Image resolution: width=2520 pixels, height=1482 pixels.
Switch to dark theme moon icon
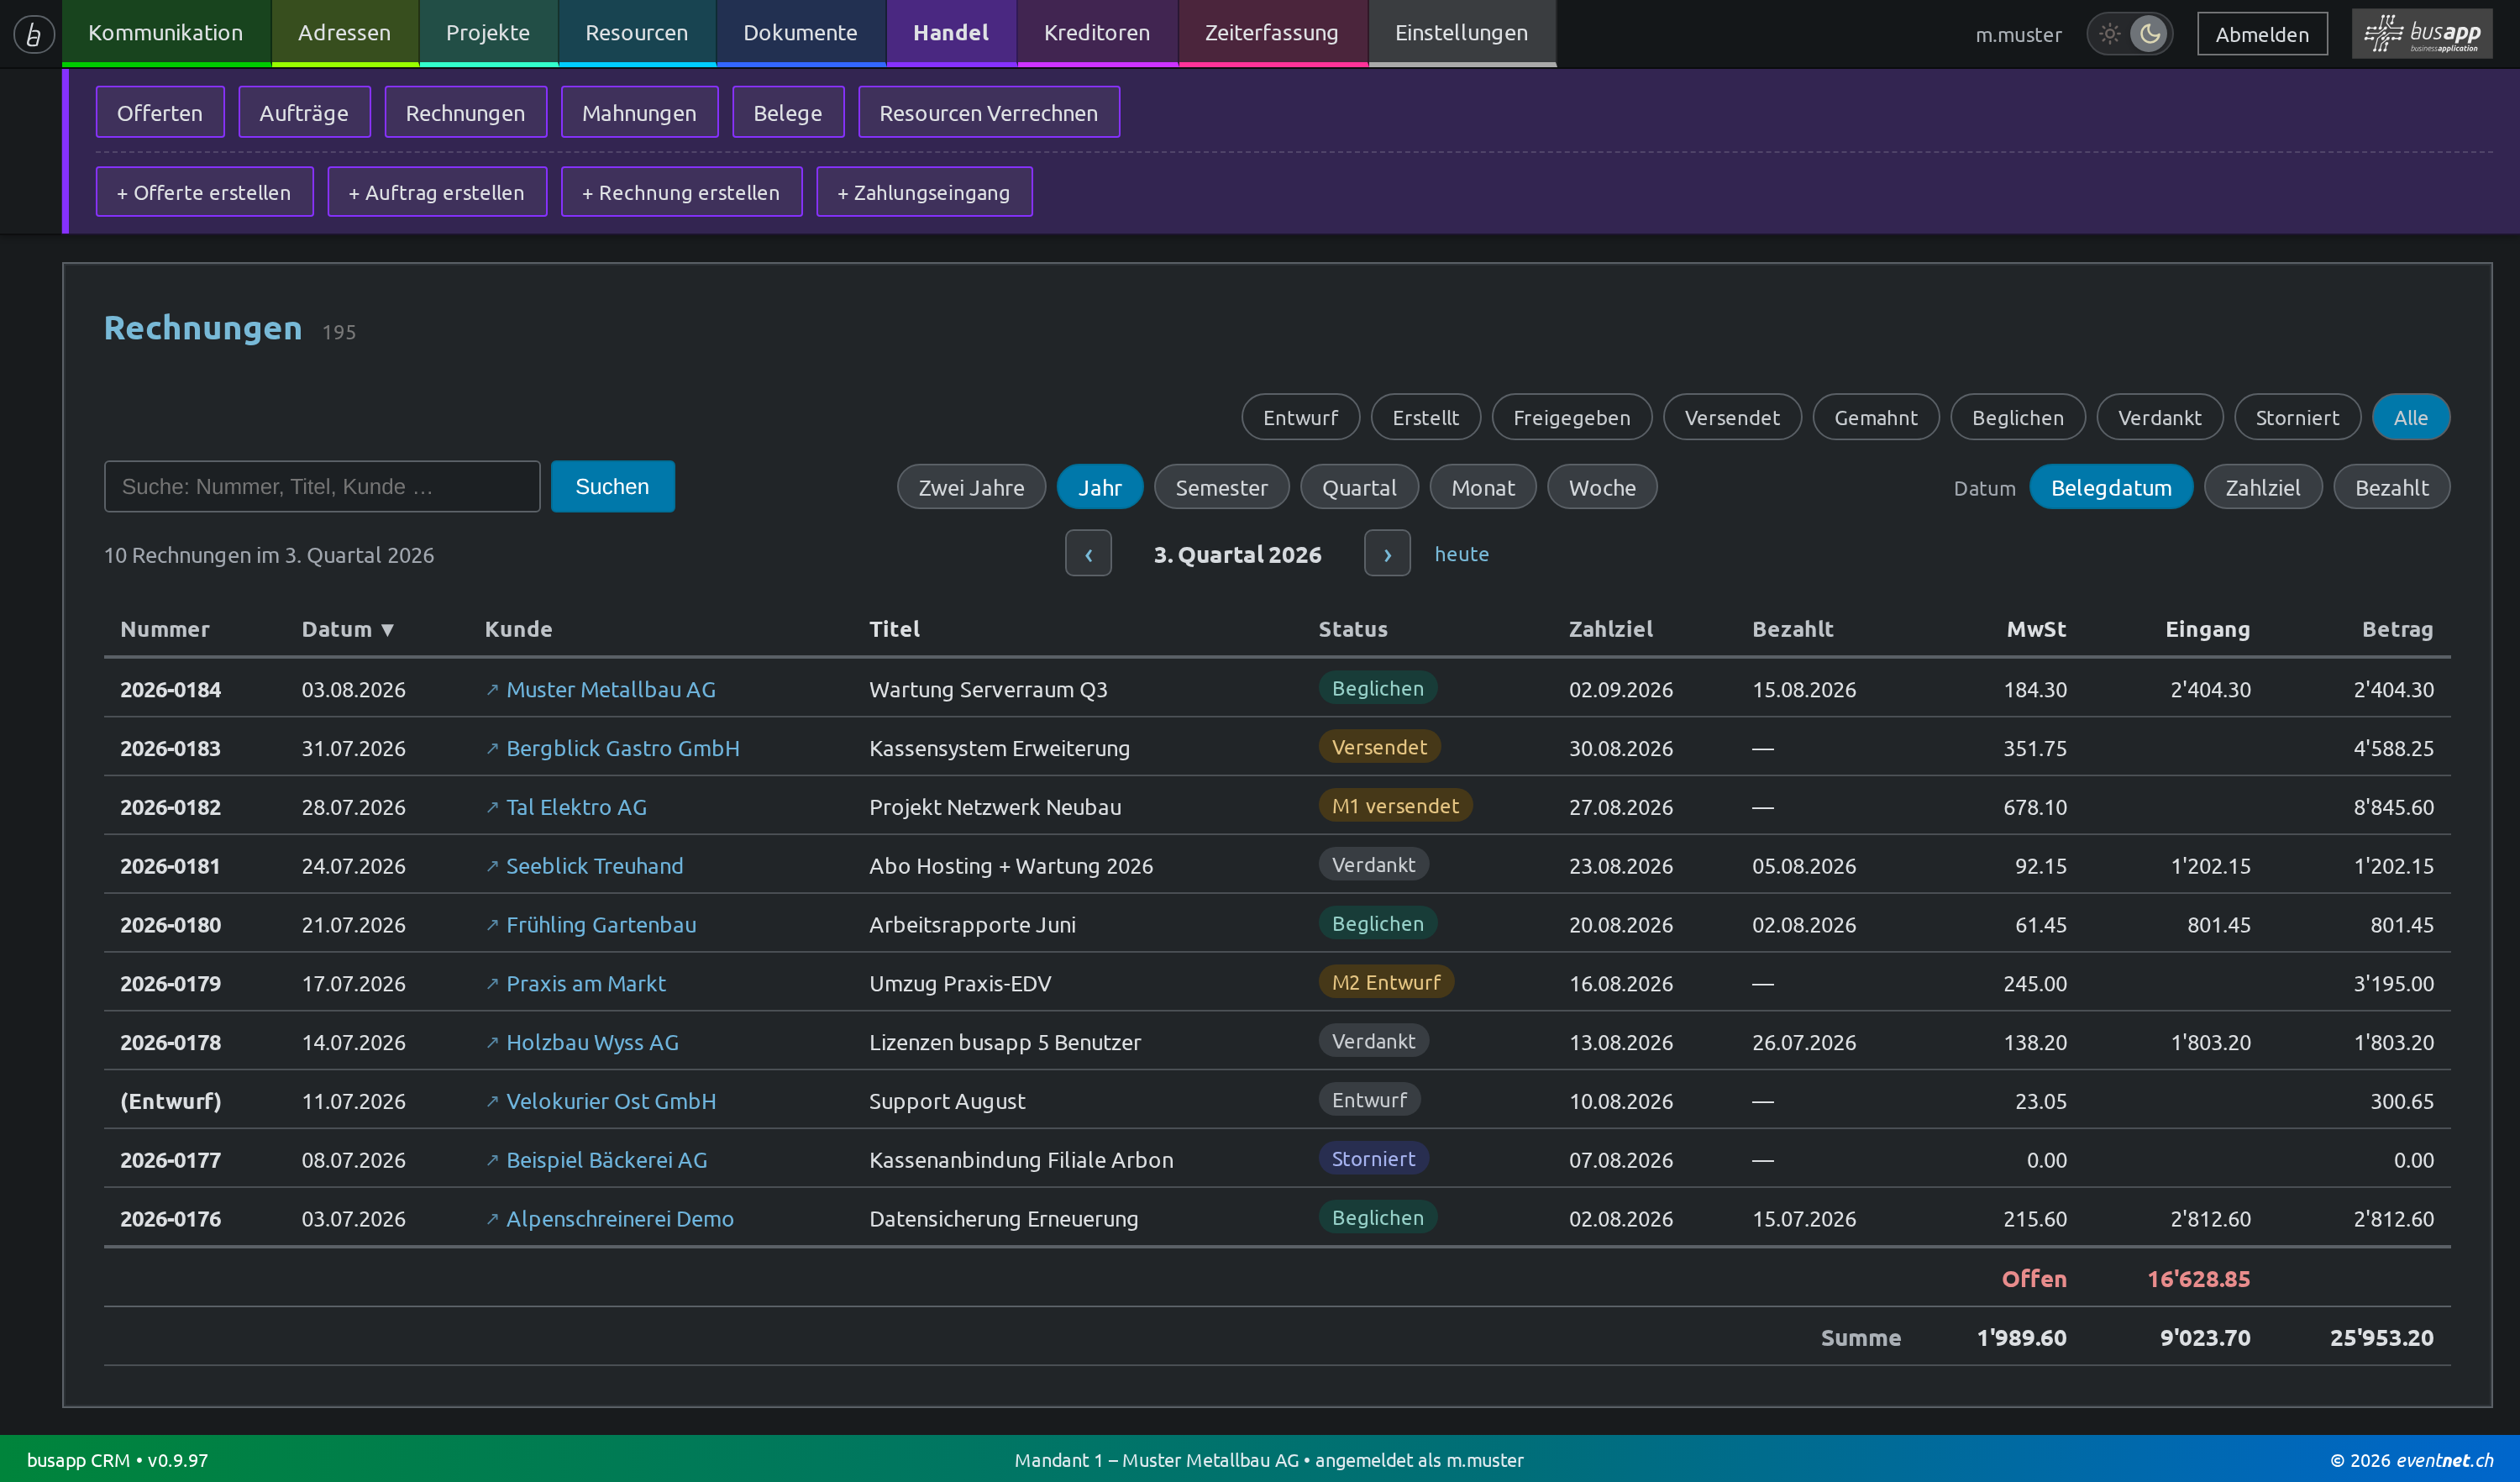(2149, 34)
